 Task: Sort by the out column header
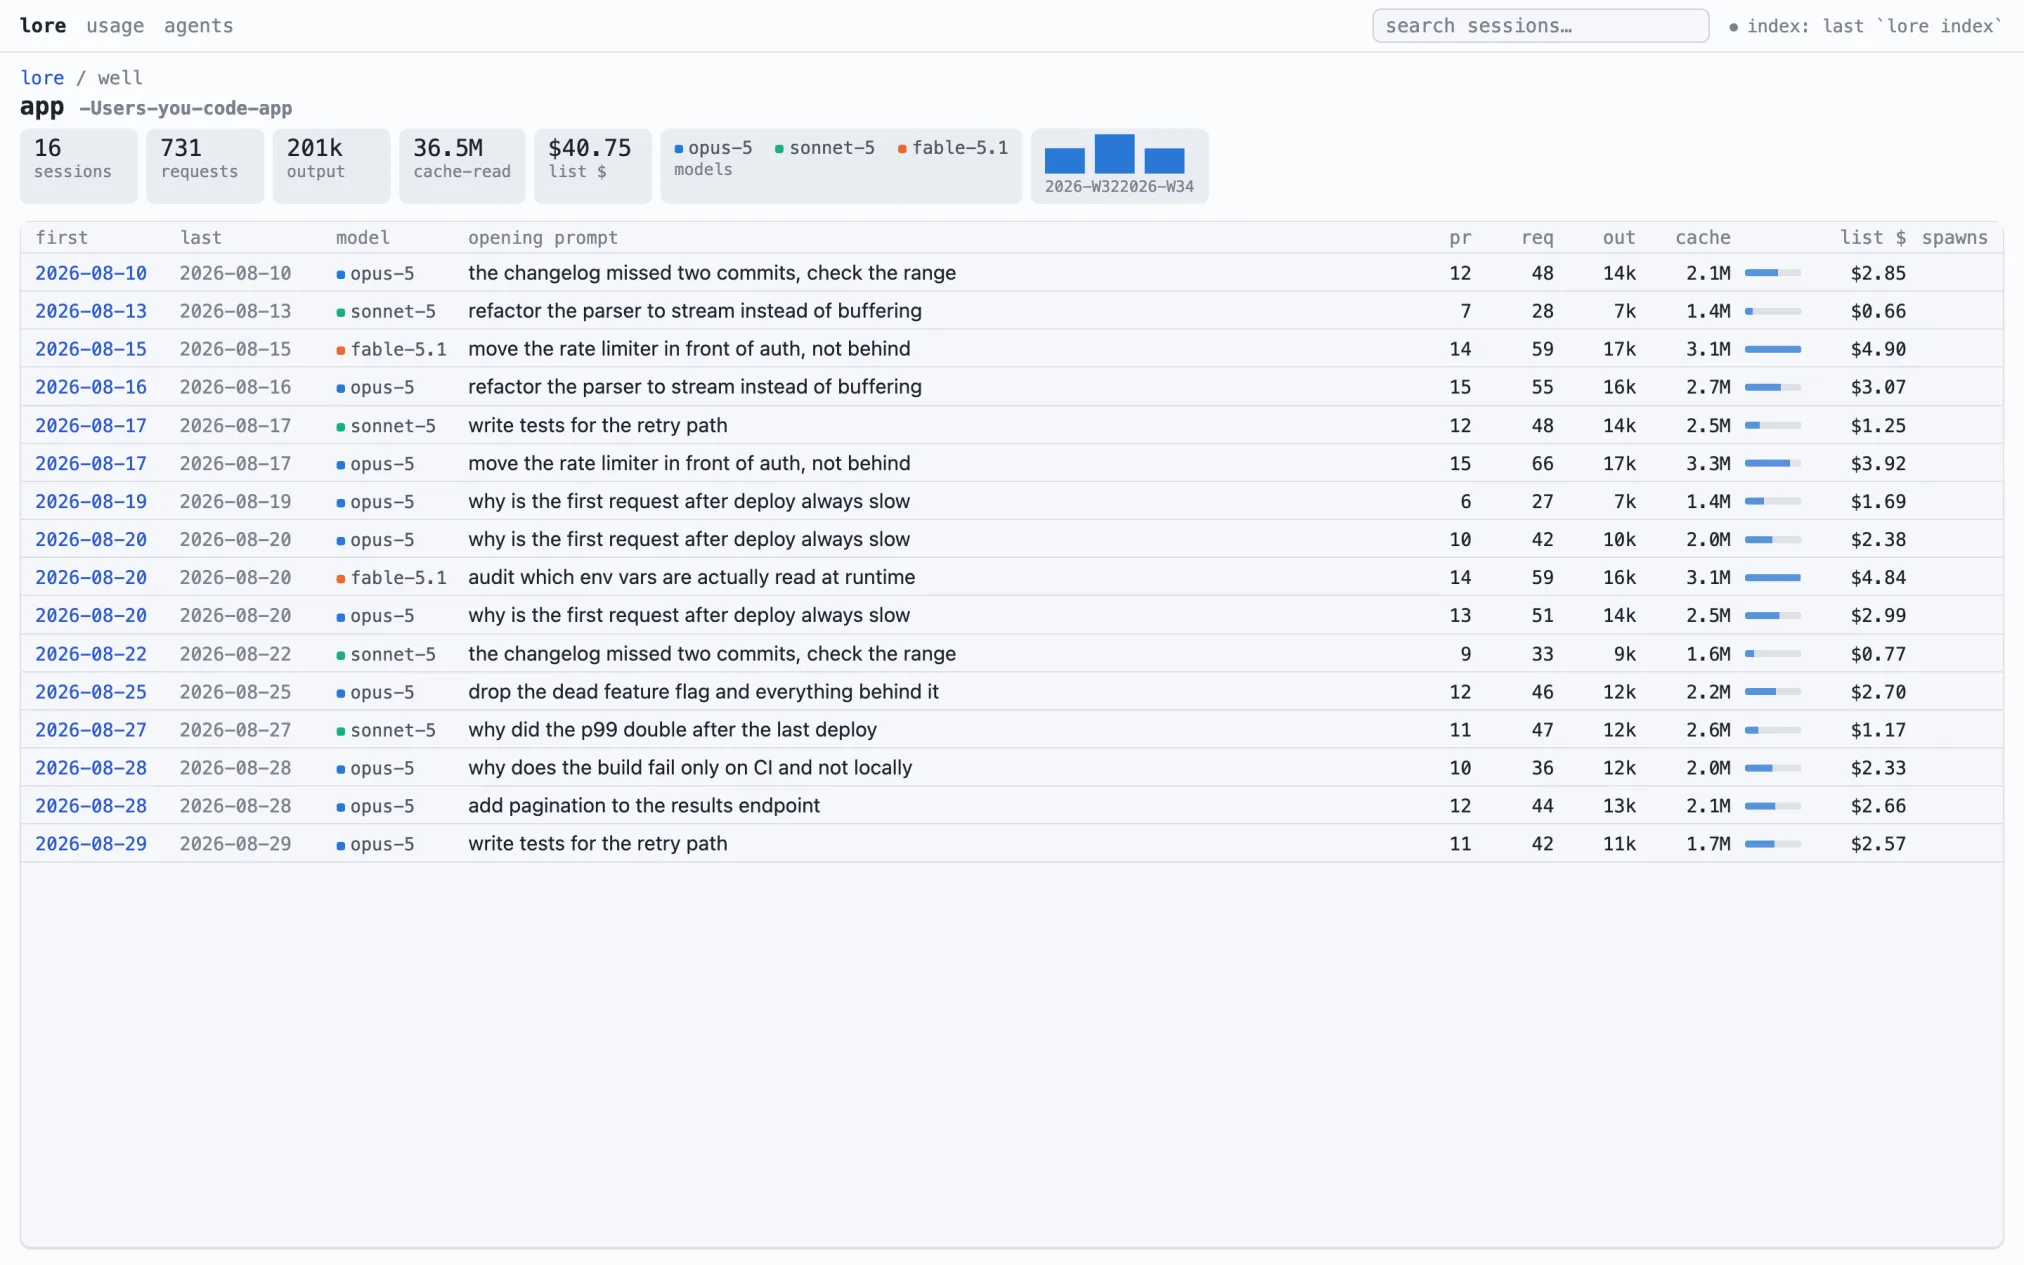(x=1619, y=238)
